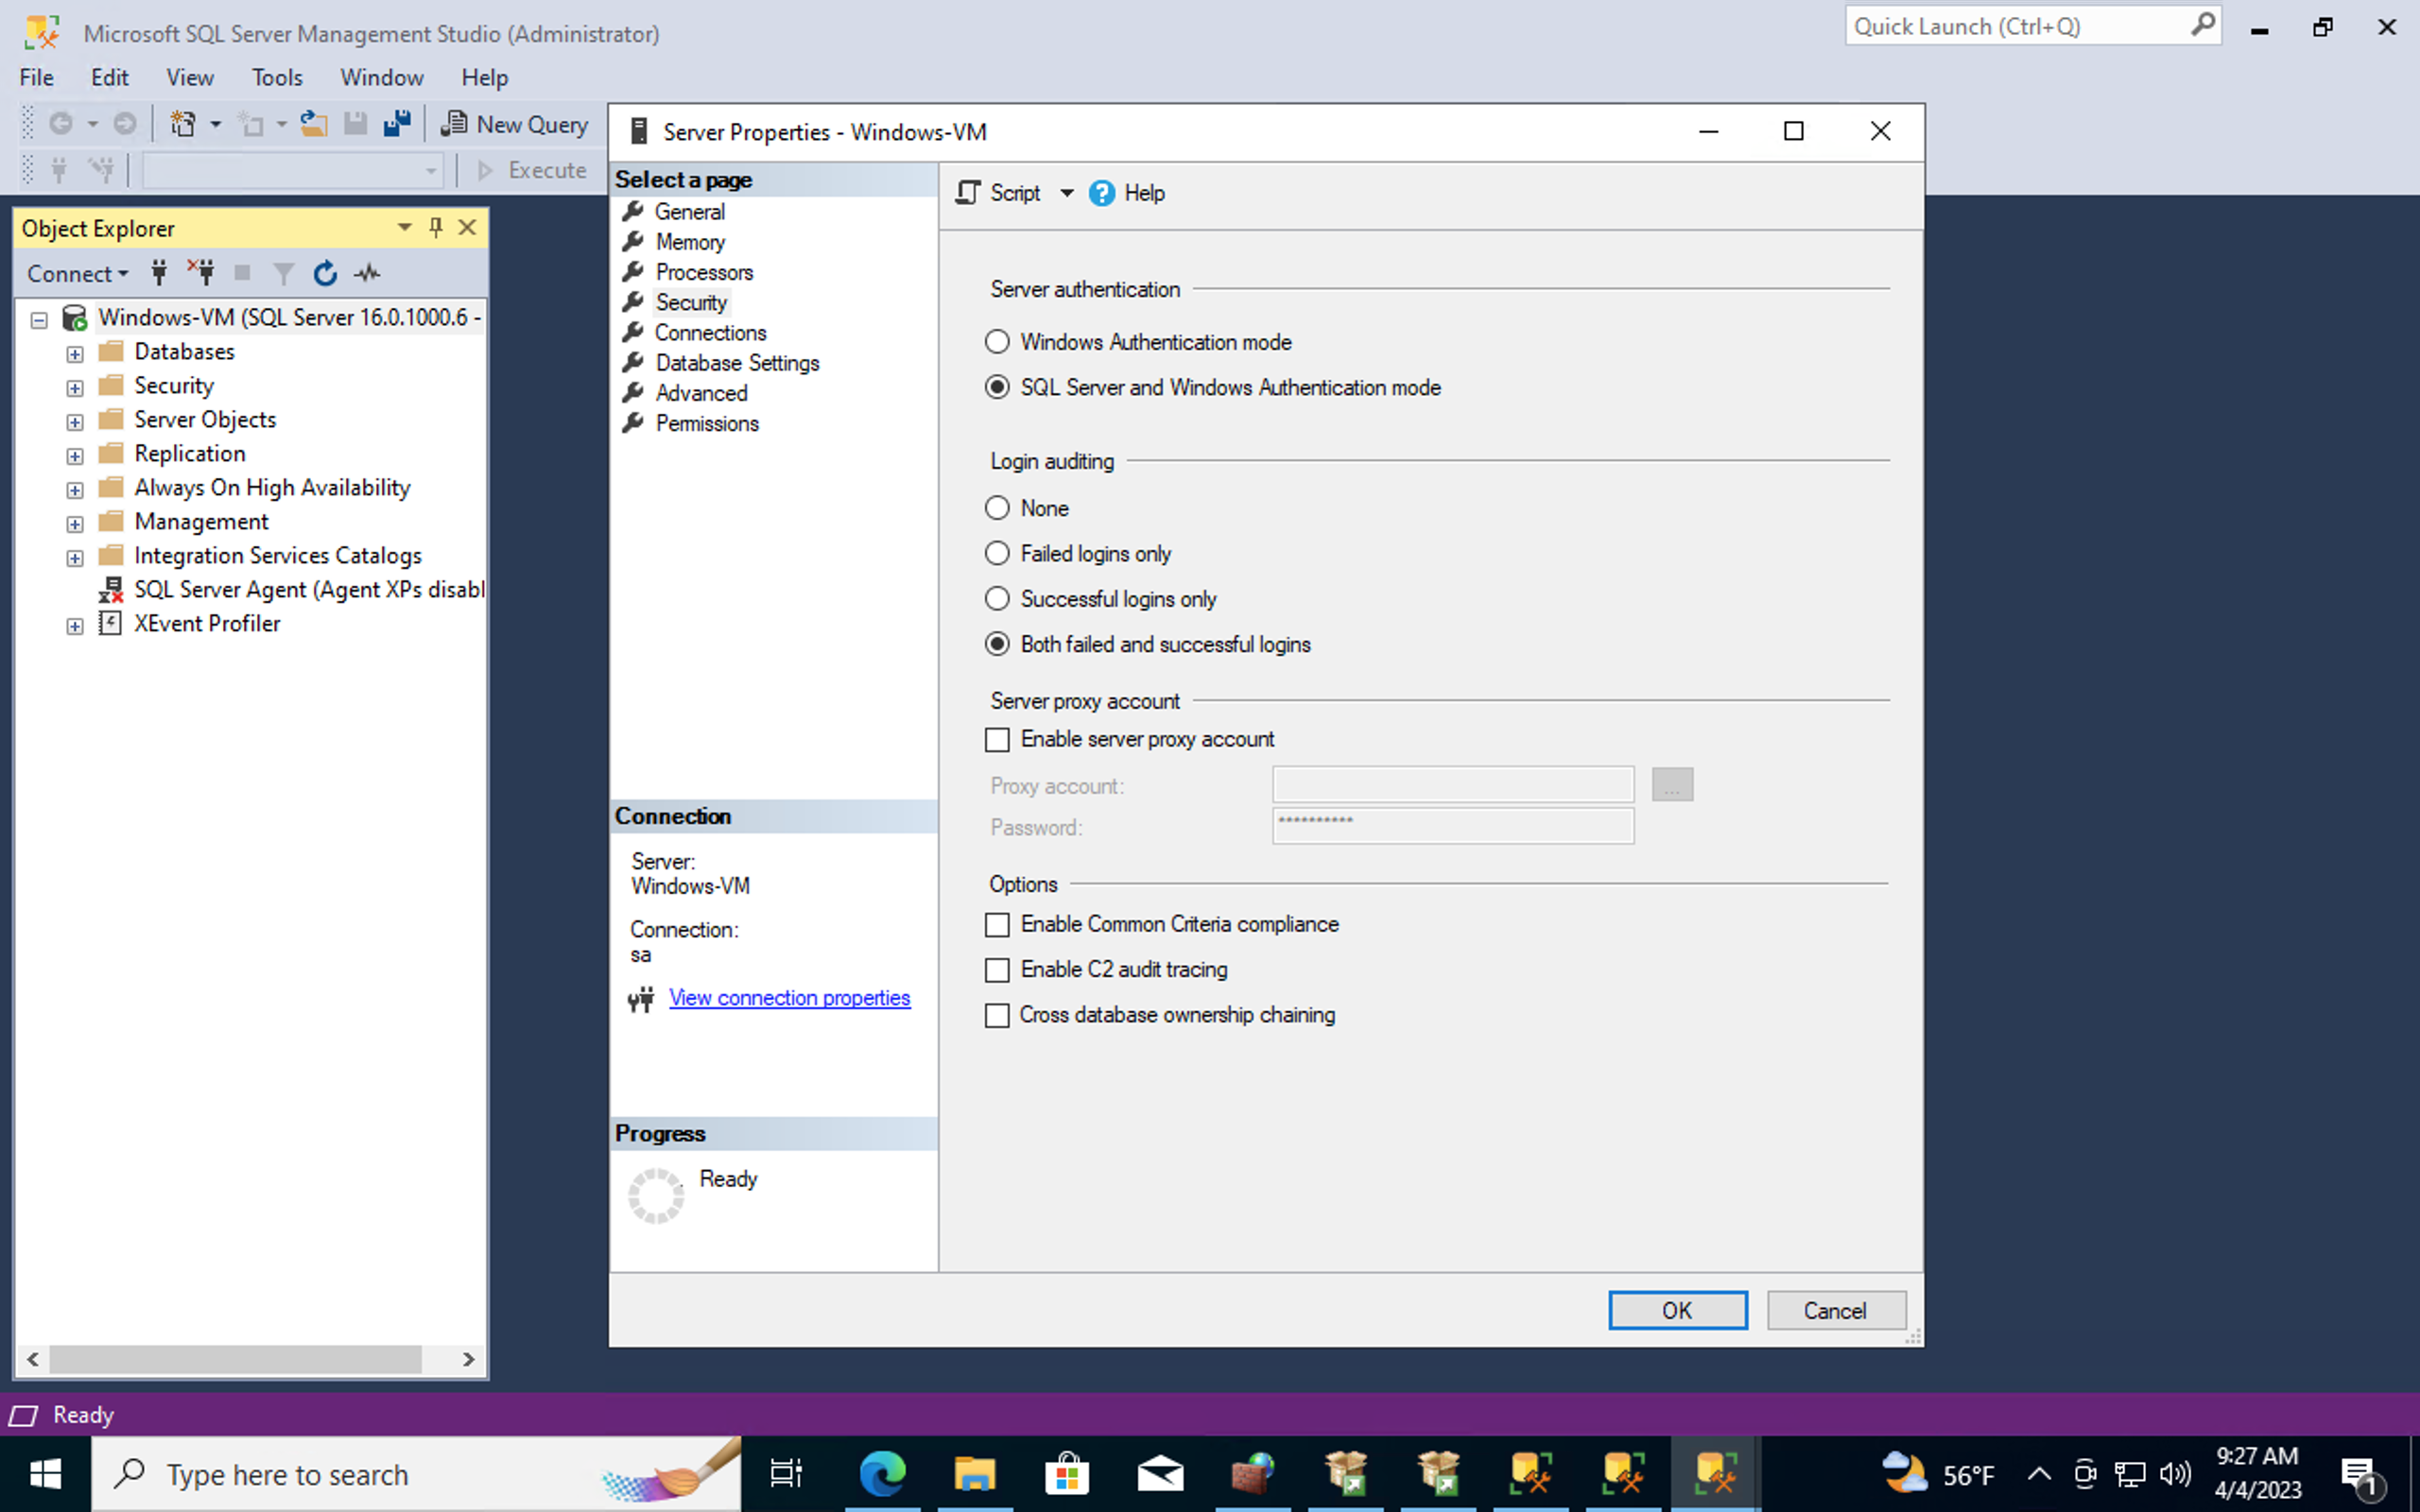Viewport: 2420px width, 1512px height.
Task: Expand Integration Services Catalogs
Action: pyautogui.click(x=75, y=558)
